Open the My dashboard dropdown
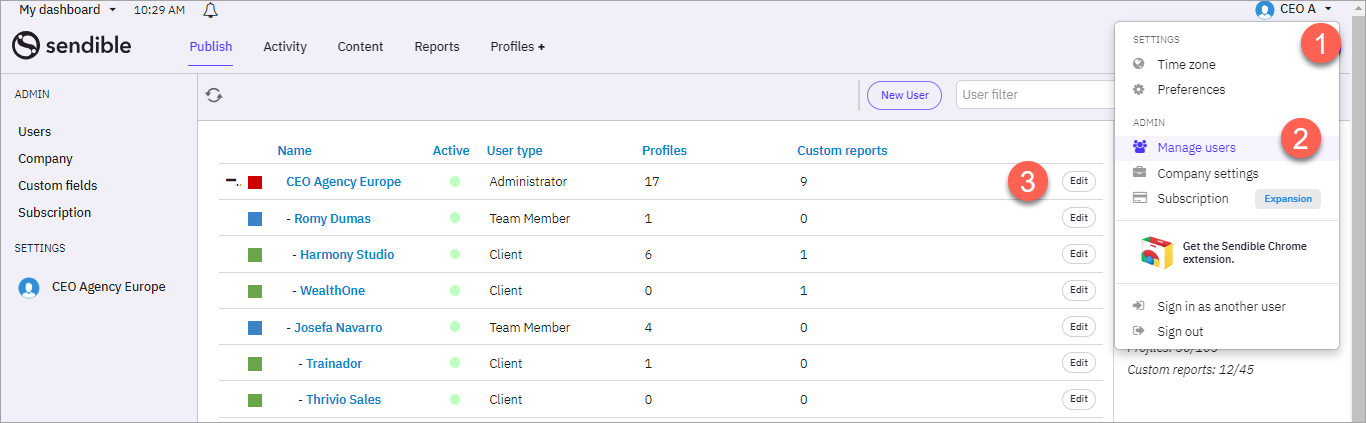The image size is (1366, 423). click(x=68, y=9)
